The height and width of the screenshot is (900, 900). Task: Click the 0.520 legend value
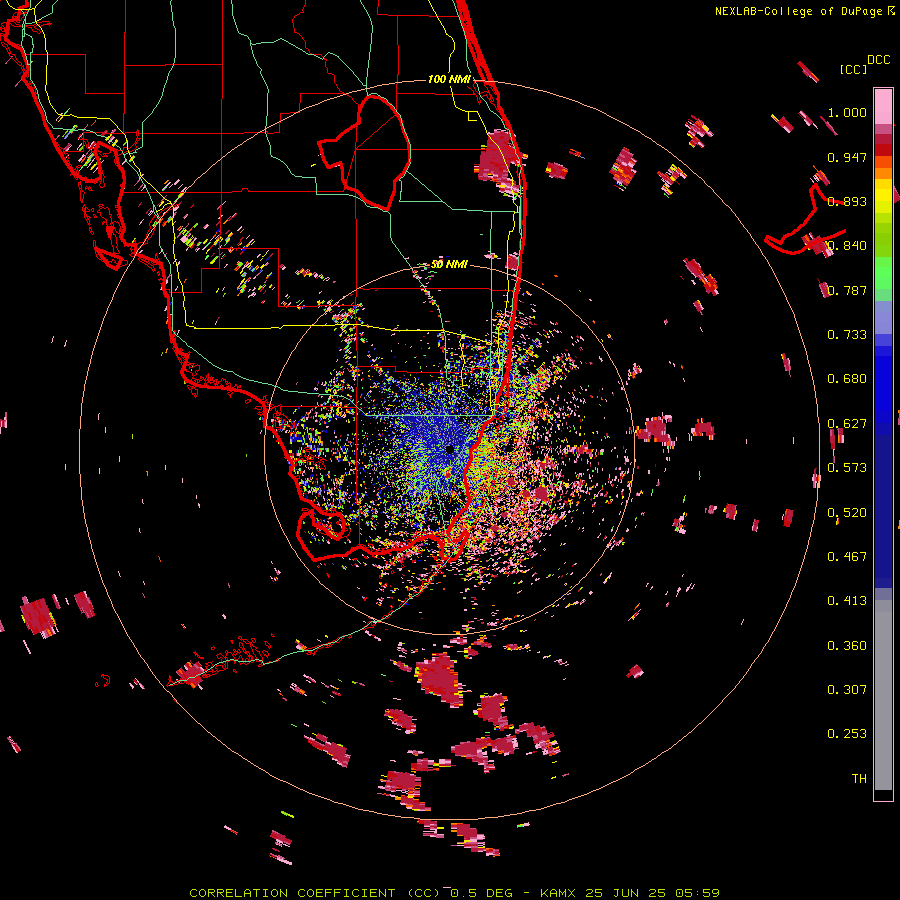point(847,513)
